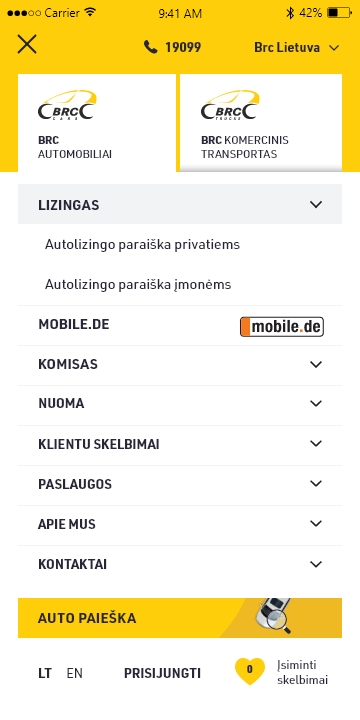
Task: Click the mobile.de logo icon
Action: [282, 327]
